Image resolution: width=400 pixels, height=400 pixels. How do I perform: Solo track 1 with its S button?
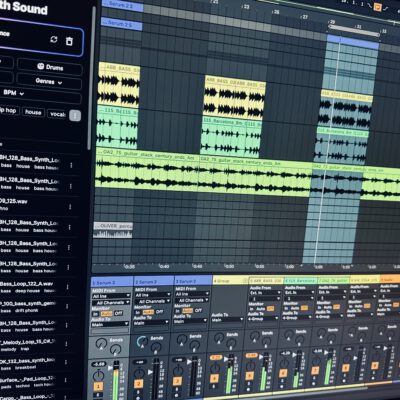[x=98, y=396]
